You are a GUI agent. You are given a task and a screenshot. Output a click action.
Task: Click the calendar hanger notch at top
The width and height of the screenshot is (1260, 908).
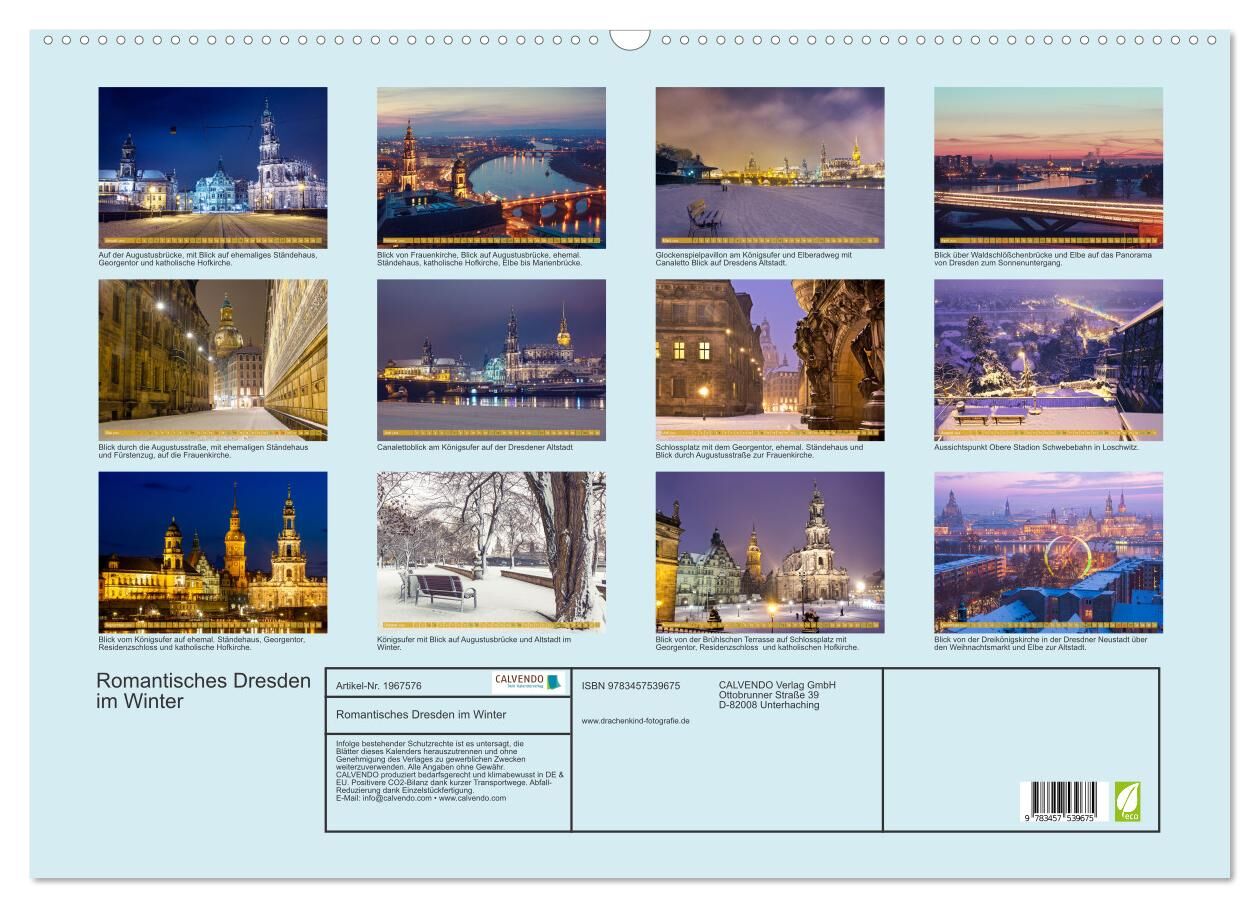pos(630,39)
